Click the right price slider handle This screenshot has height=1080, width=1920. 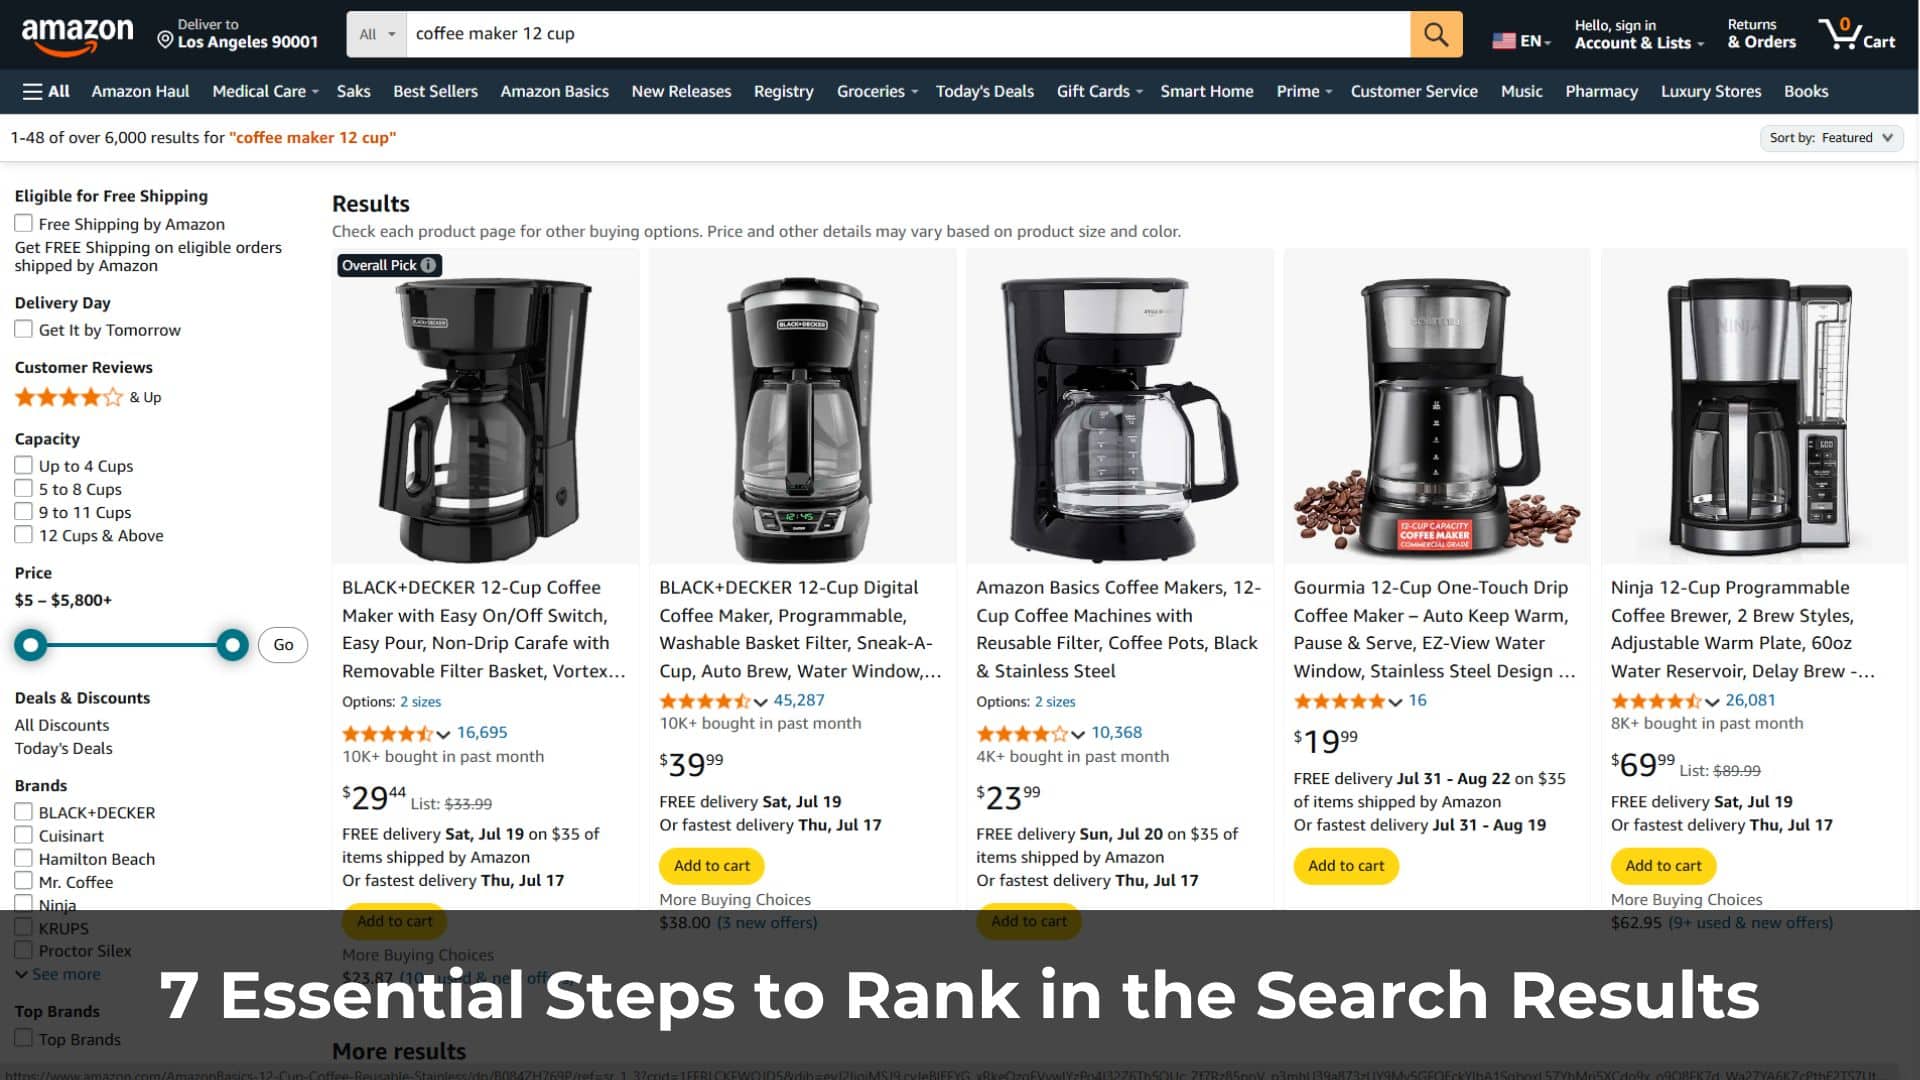[x=232, y=645]
